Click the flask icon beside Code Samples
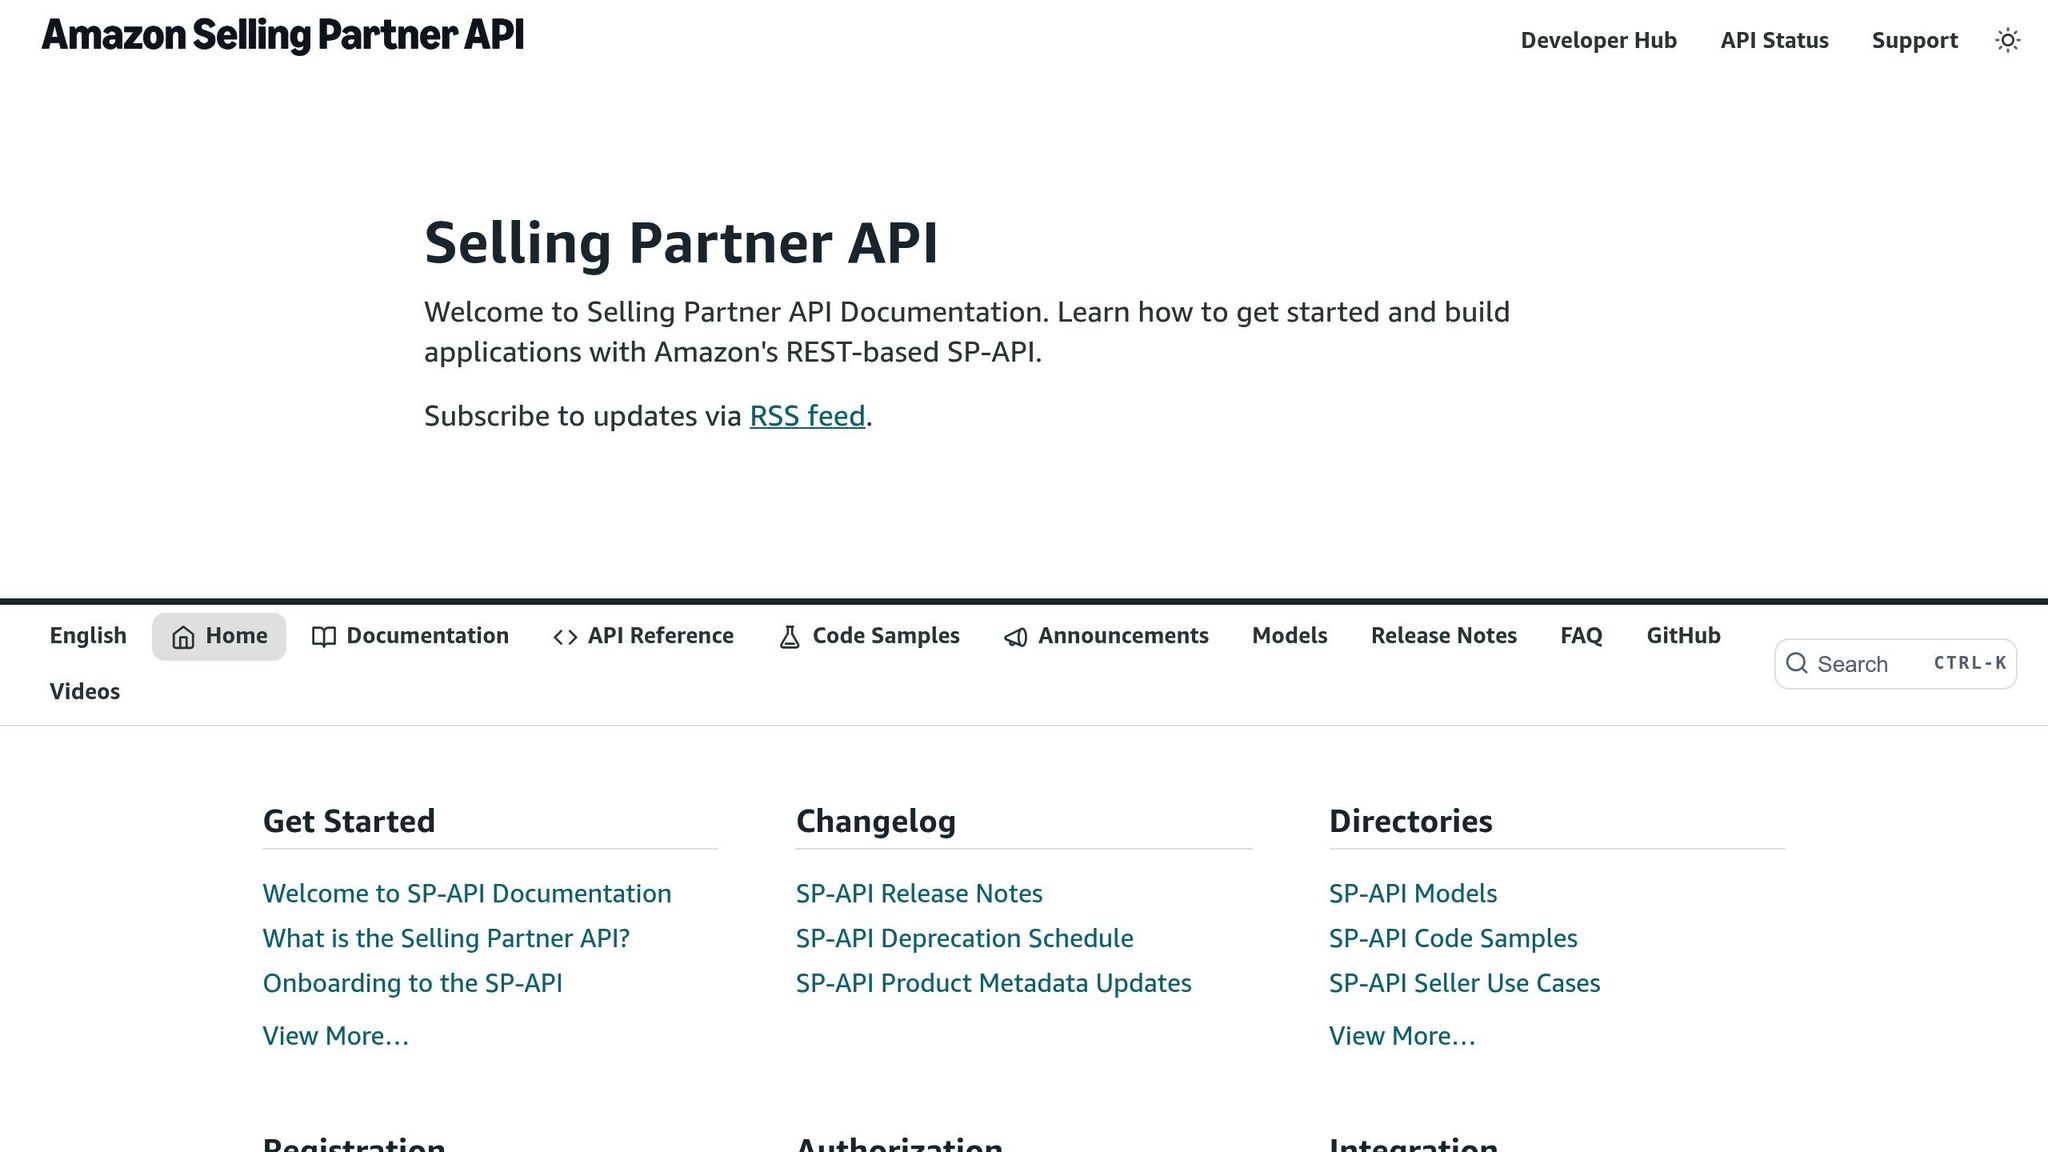This screenshot has height=1152, width=2048. [789, 636]
